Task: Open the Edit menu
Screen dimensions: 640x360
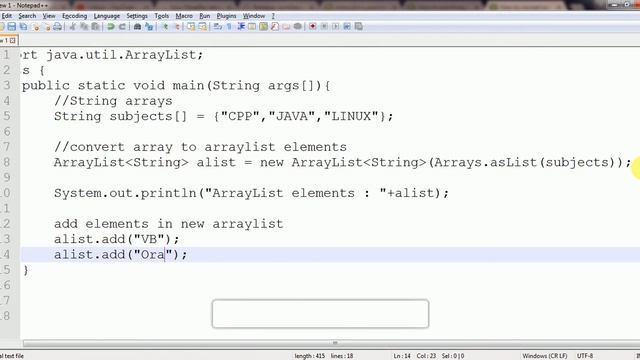Action: tap(7, 16)
